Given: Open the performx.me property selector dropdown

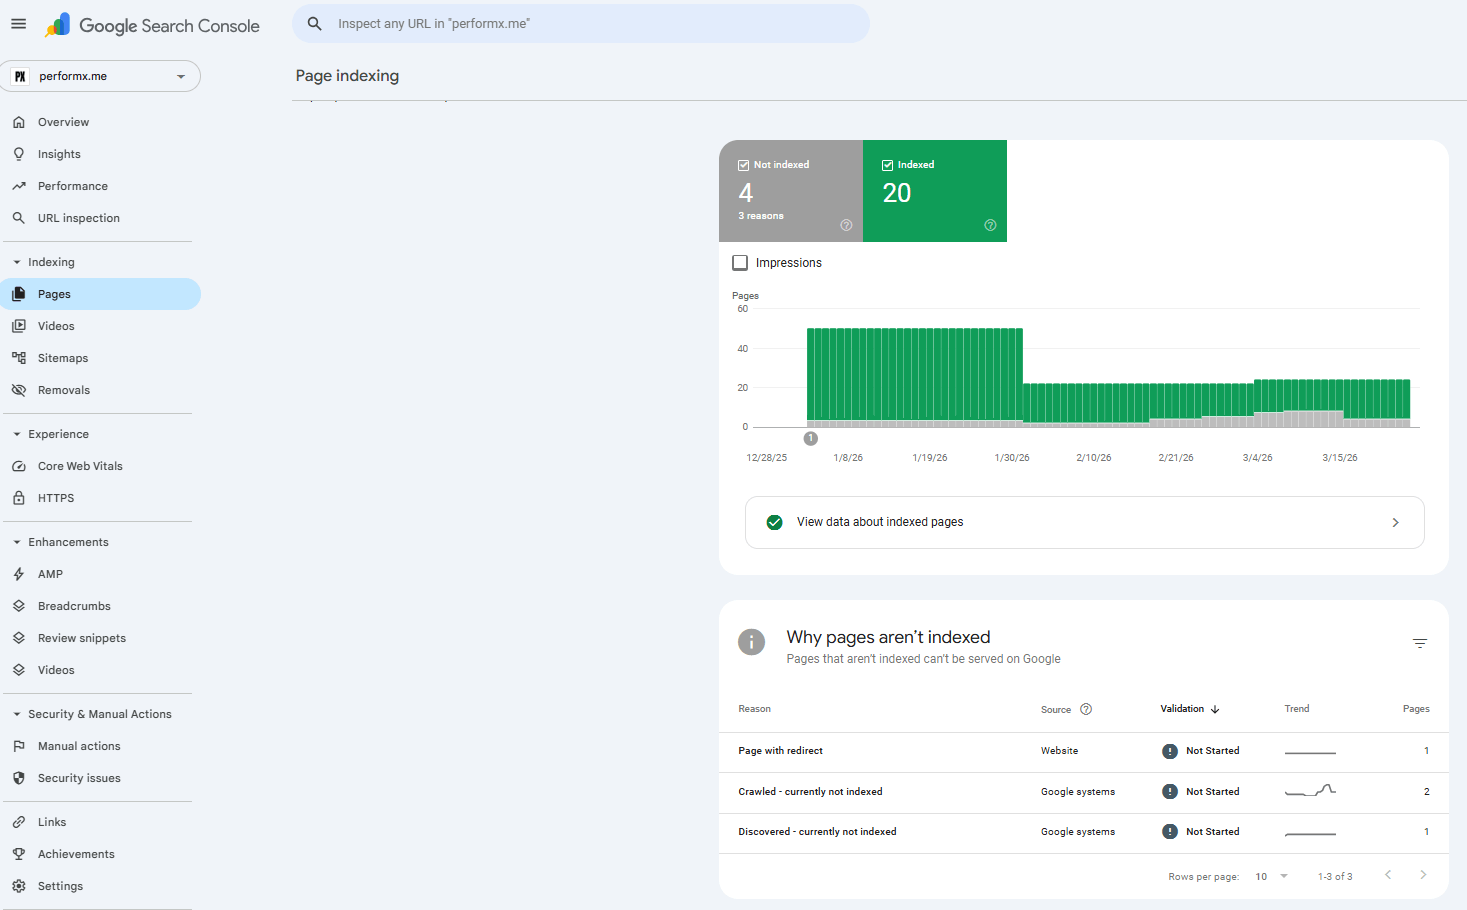Looking at the screenshot, I should (x=100, y=76).
